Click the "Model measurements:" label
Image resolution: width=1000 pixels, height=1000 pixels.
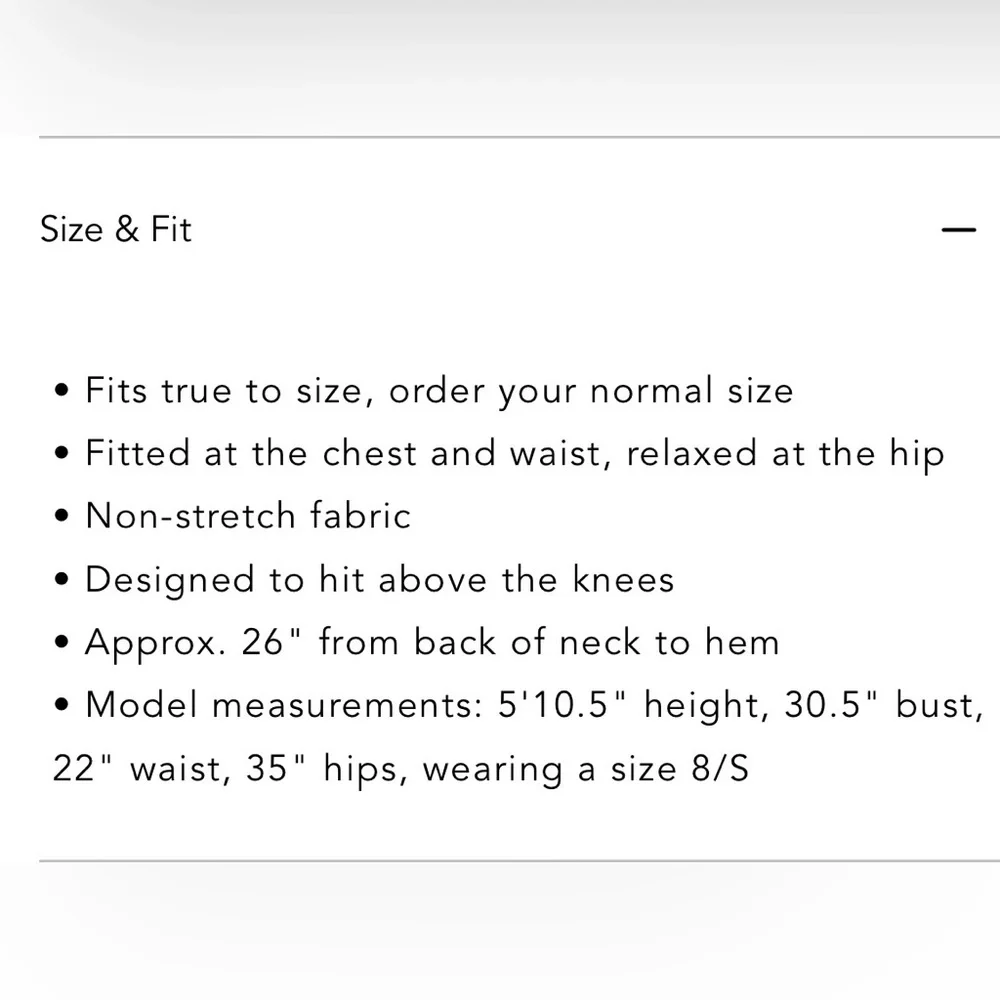point(284,705)
